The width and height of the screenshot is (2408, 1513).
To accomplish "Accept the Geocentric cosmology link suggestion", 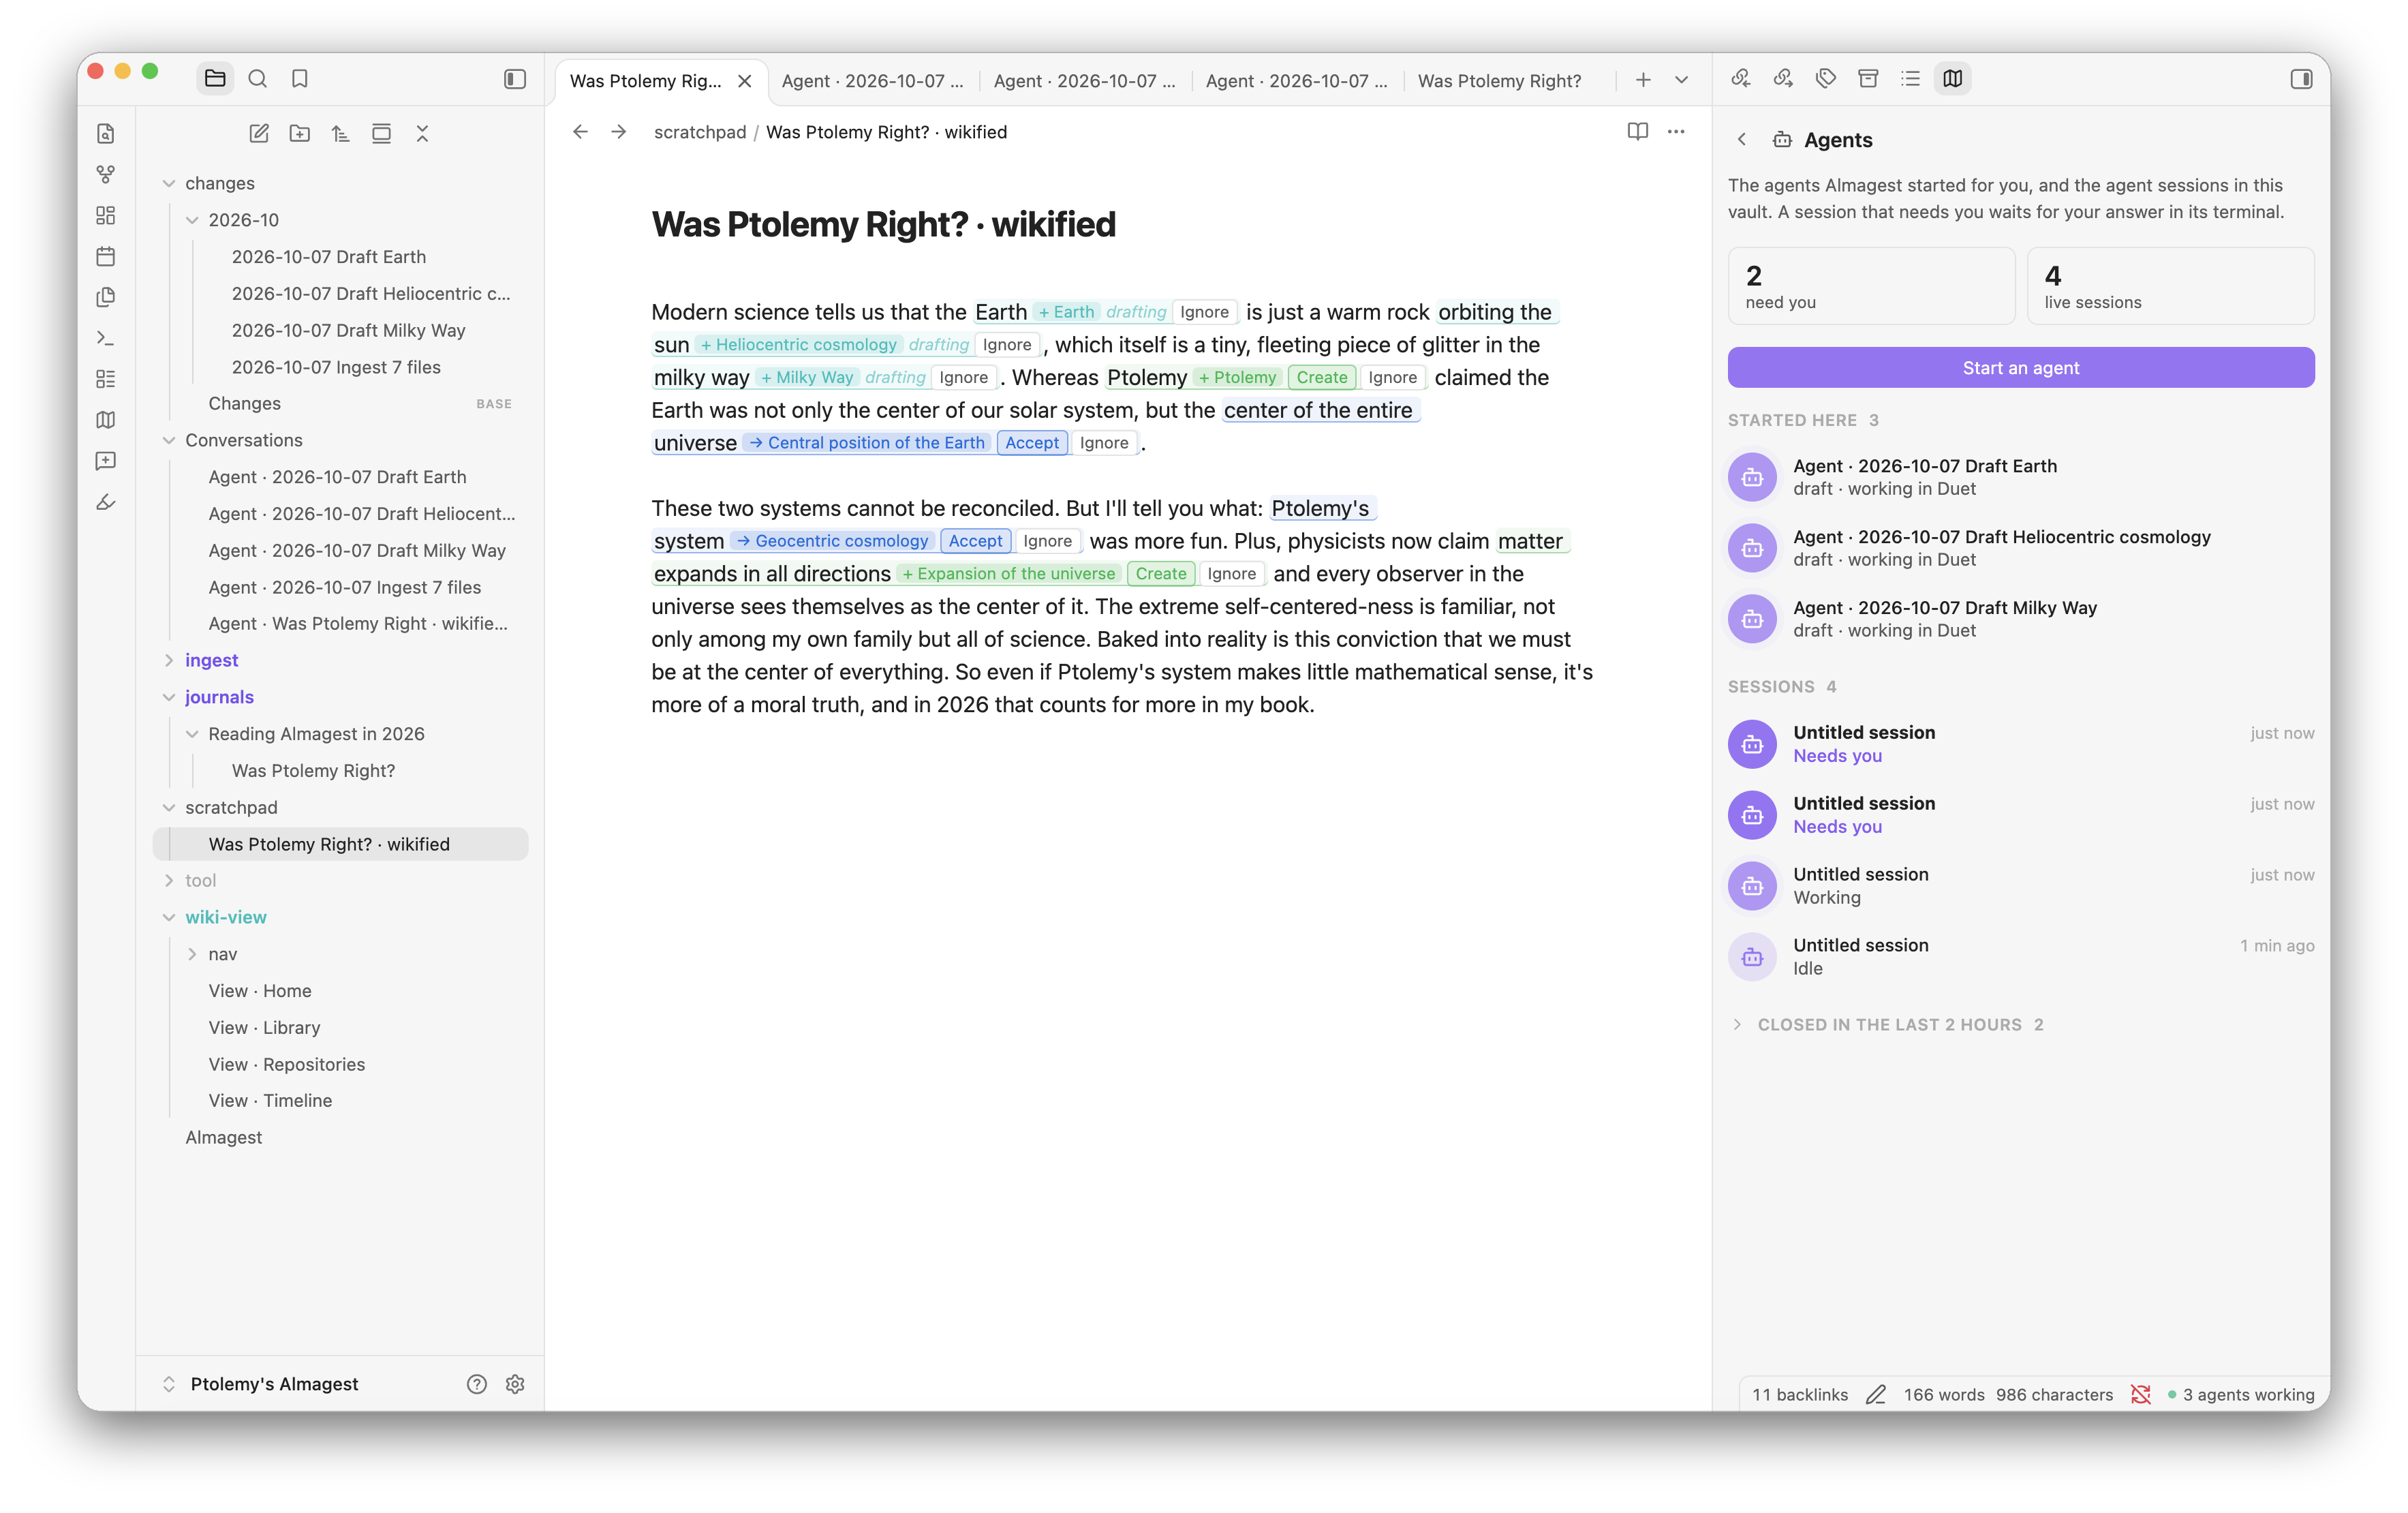I will point(975,541).
